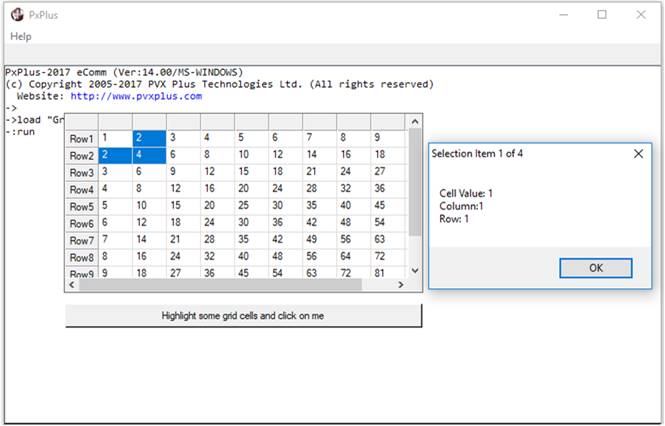Image resolution: width=665 pixels, height=426 pixels.
Task: Close the Selection Item dialog
Action: pos(638,154)
